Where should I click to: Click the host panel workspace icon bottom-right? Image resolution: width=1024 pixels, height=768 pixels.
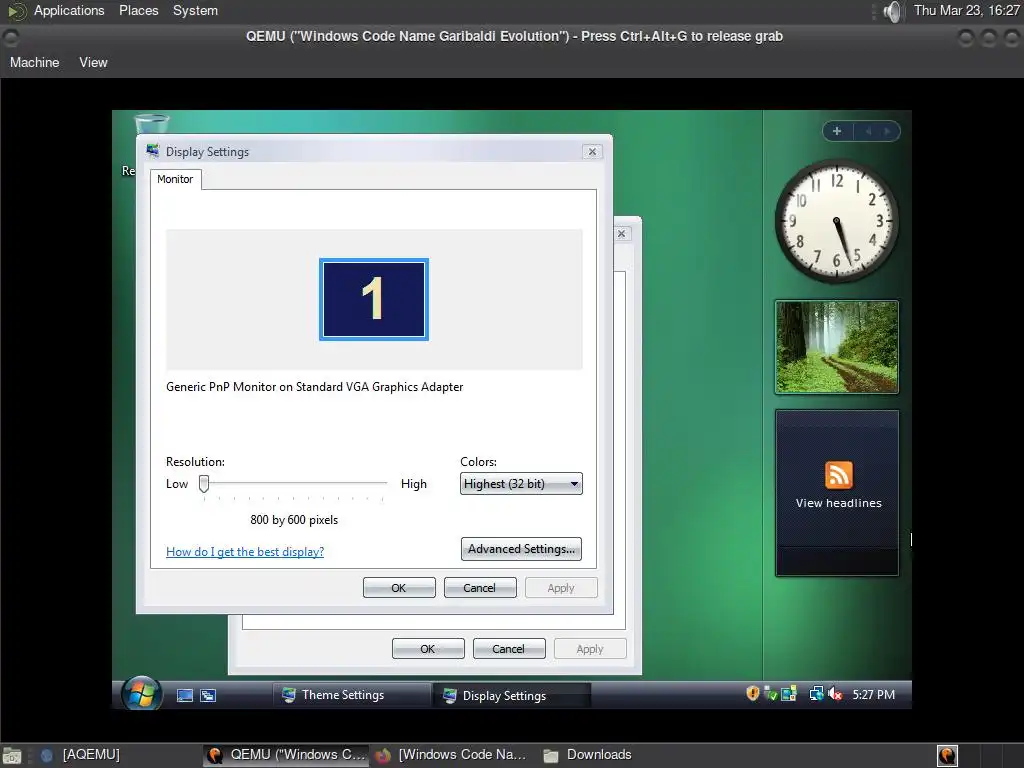coord(947,756)
